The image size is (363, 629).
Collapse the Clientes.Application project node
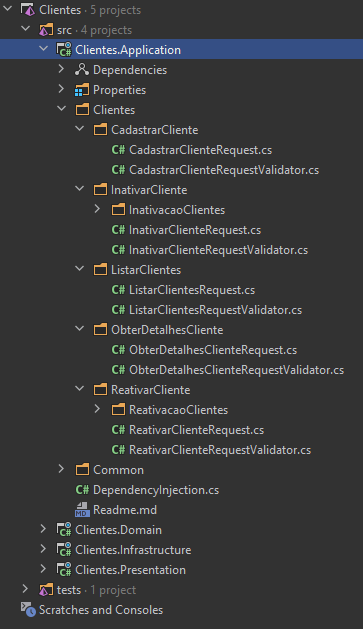[x=44, y=49]
